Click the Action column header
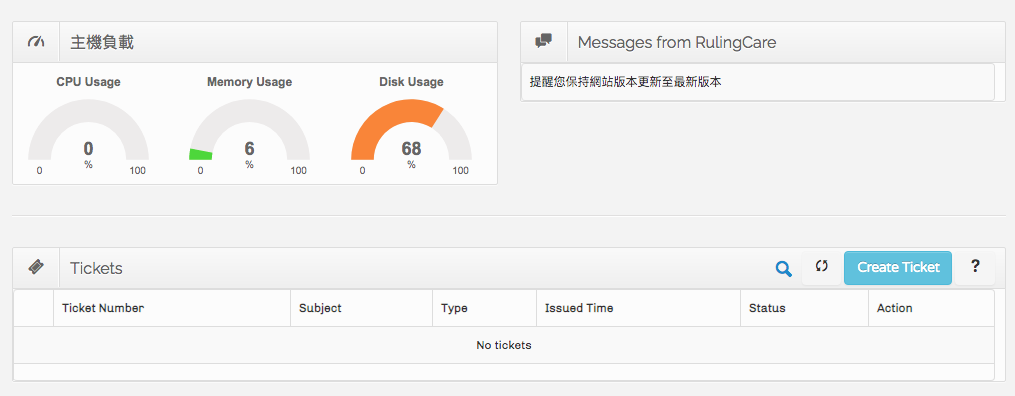 895,308
